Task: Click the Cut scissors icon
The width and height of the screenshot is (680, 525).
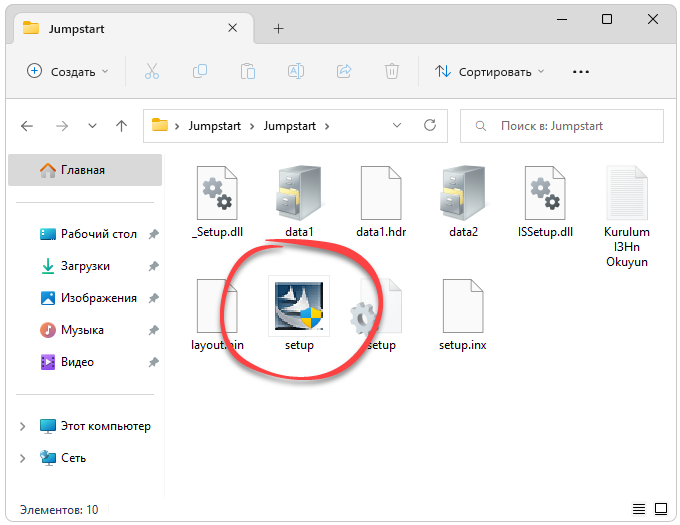Action: [152, 71]
